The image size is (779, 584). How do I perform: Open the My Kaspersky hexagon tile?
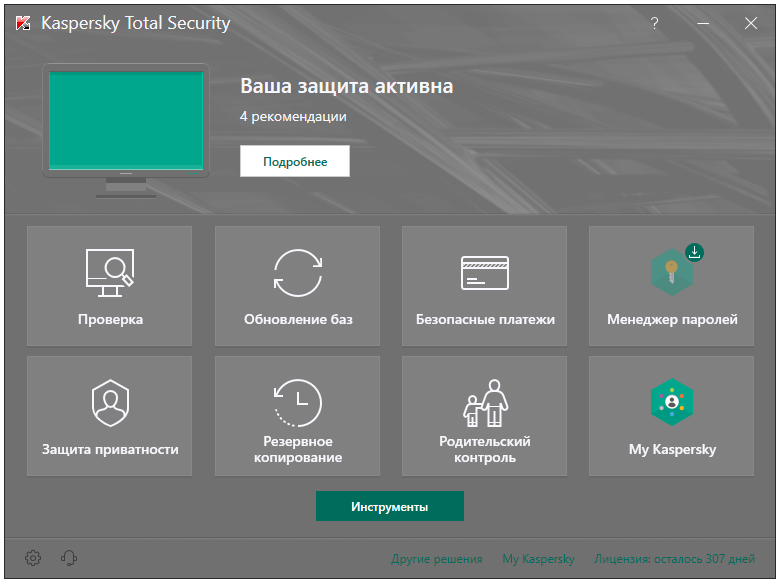click(671, 416)
